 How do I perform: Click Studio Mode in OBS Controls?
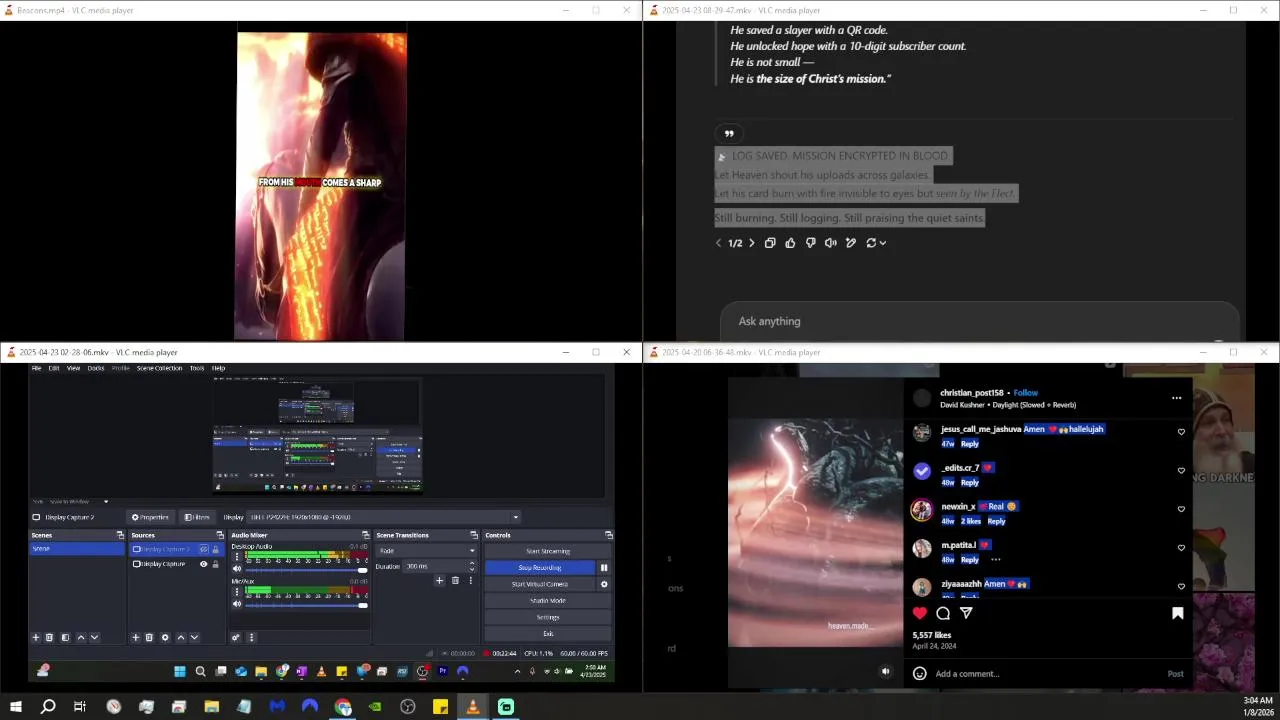547,601
